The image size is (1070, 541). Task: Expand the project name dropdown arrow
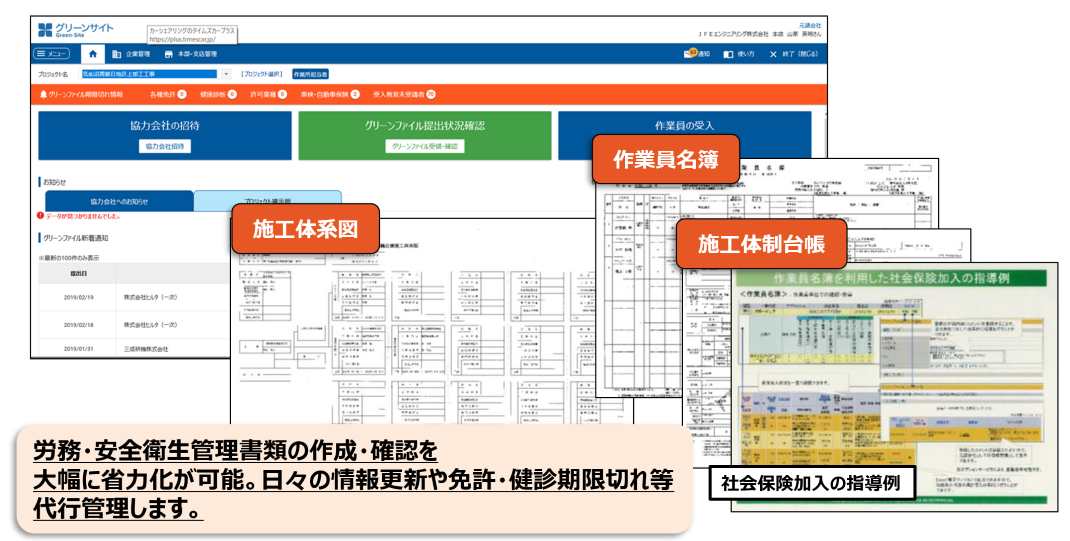click(x=226, y=74)
